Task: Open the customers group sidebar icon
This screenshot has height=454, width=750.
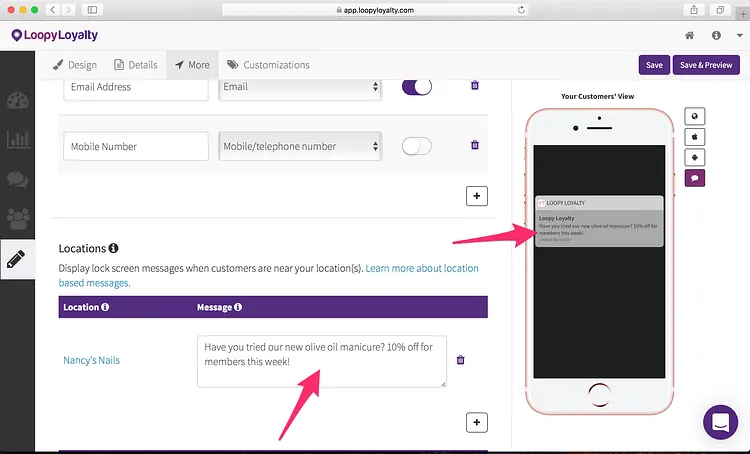Action: click(x=18, y=219)
